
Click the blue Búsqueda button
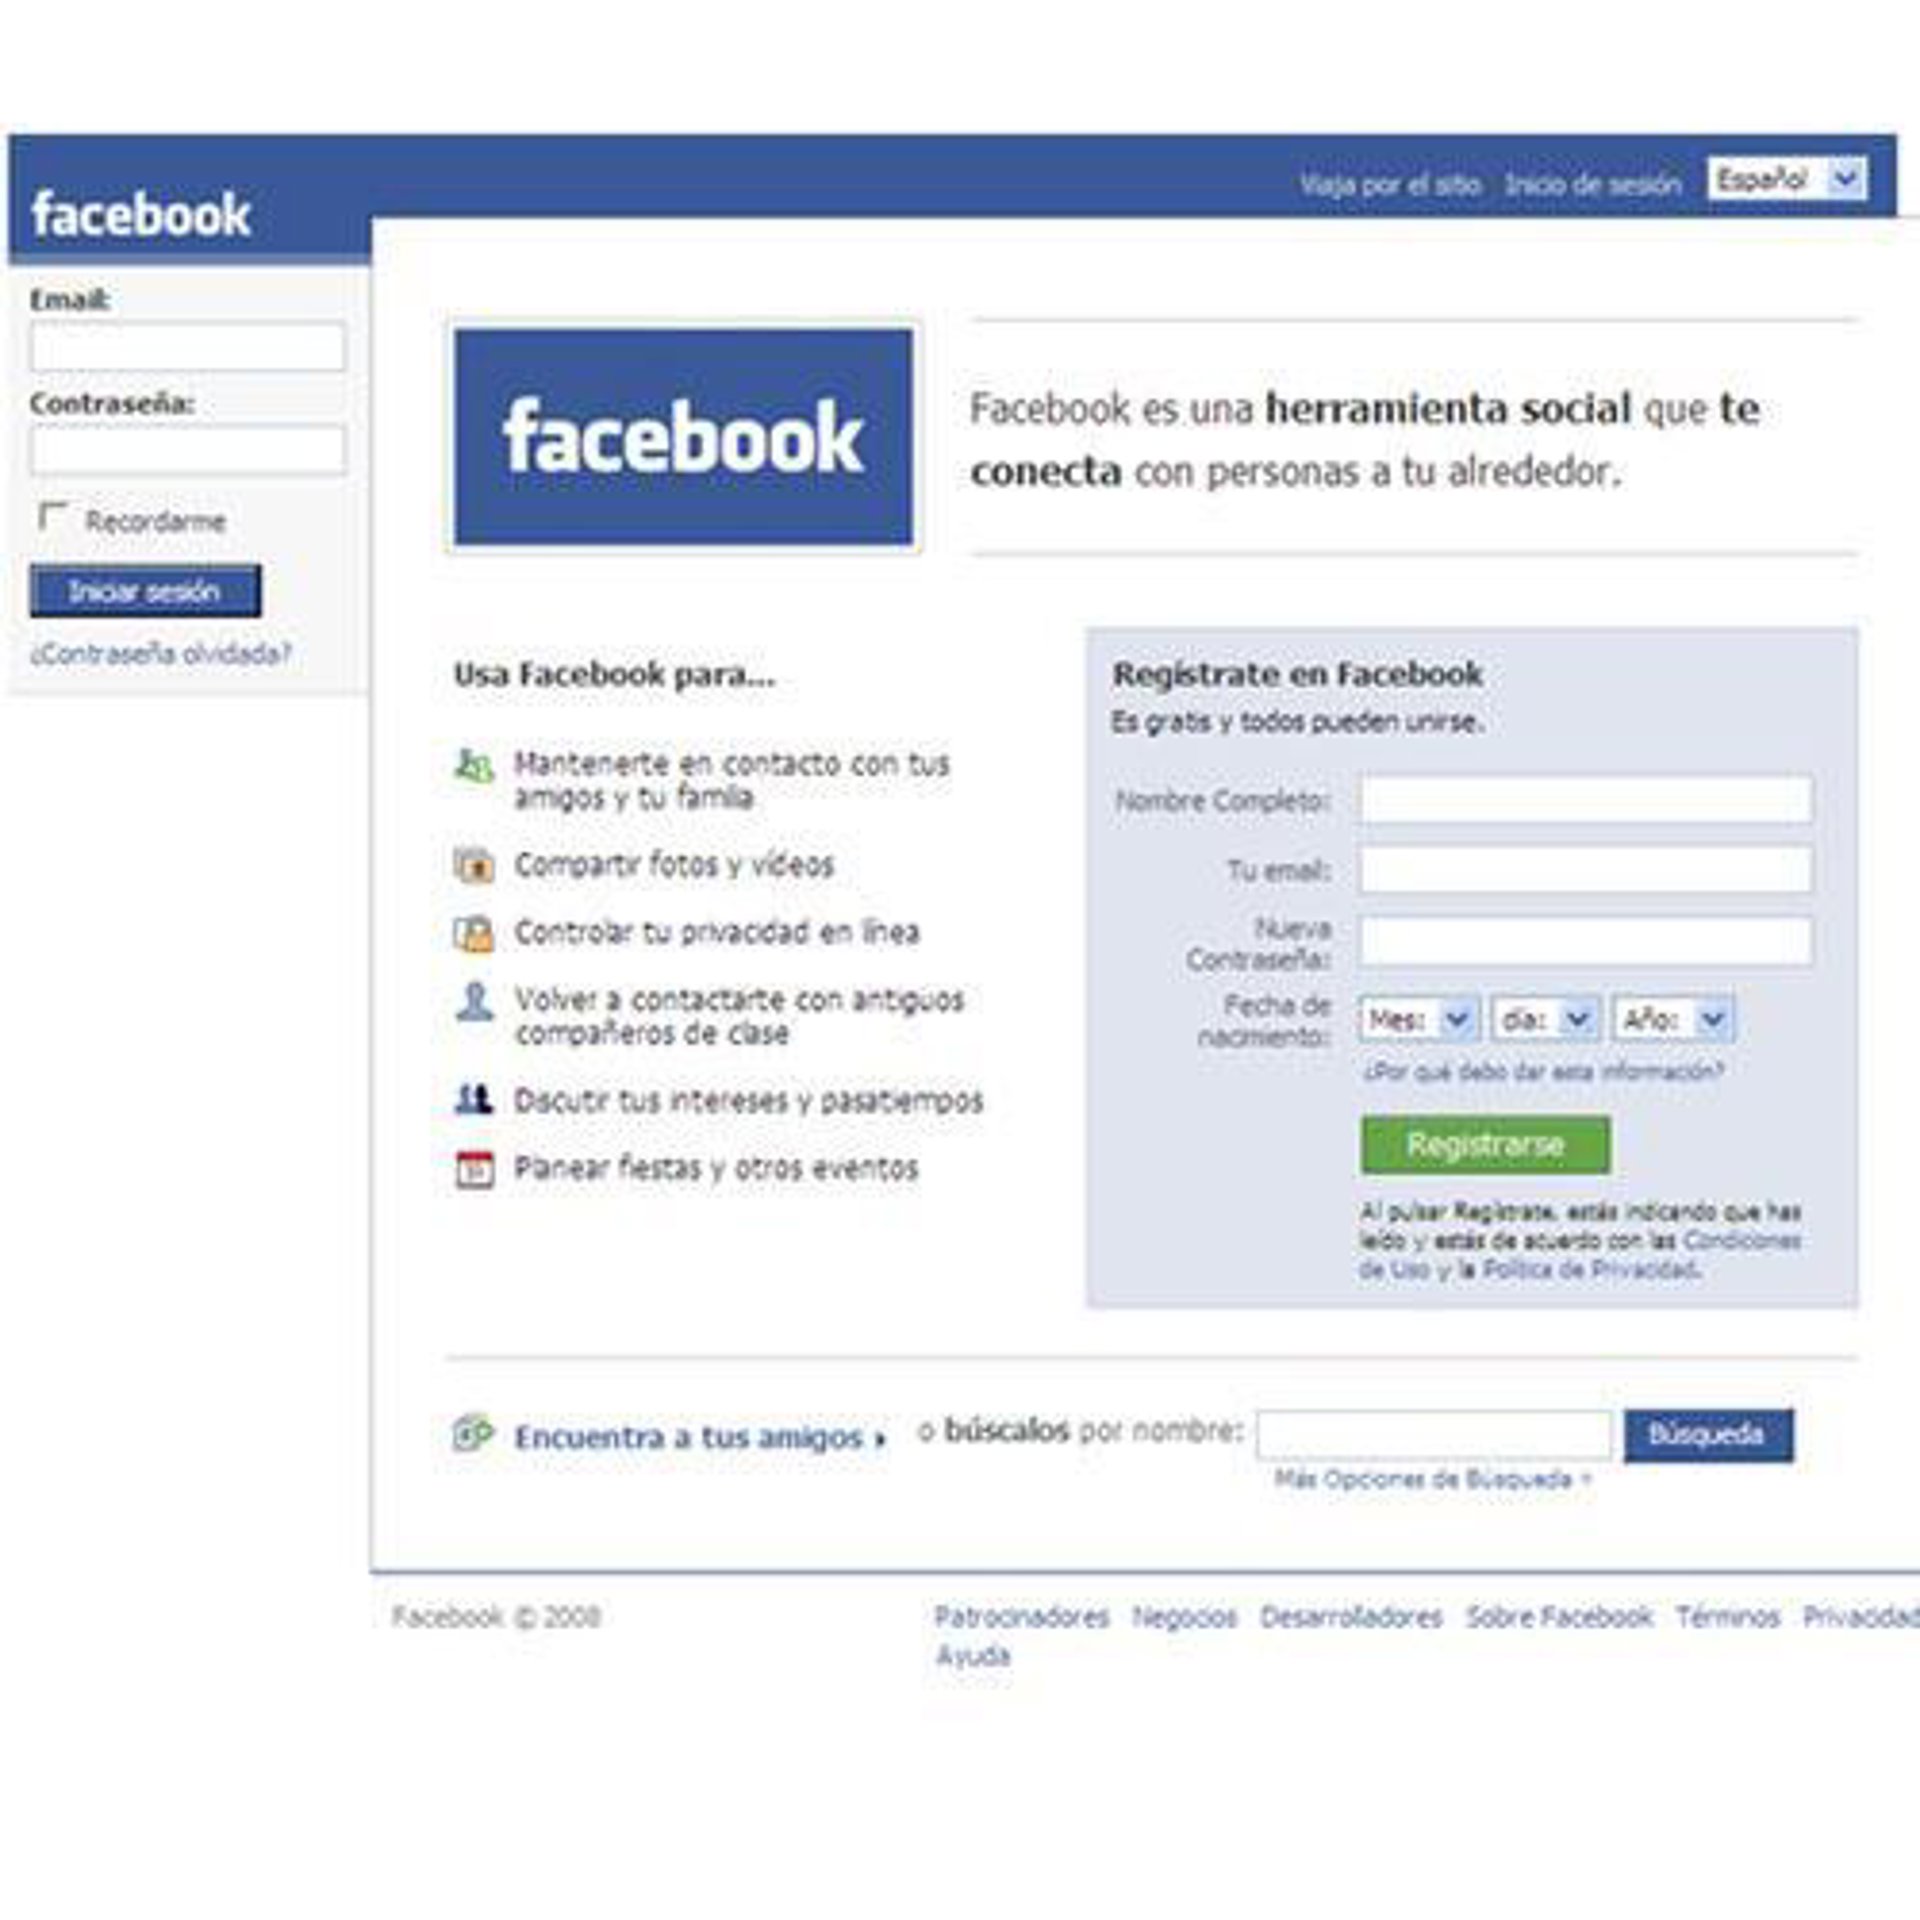coord(1708,1435)
